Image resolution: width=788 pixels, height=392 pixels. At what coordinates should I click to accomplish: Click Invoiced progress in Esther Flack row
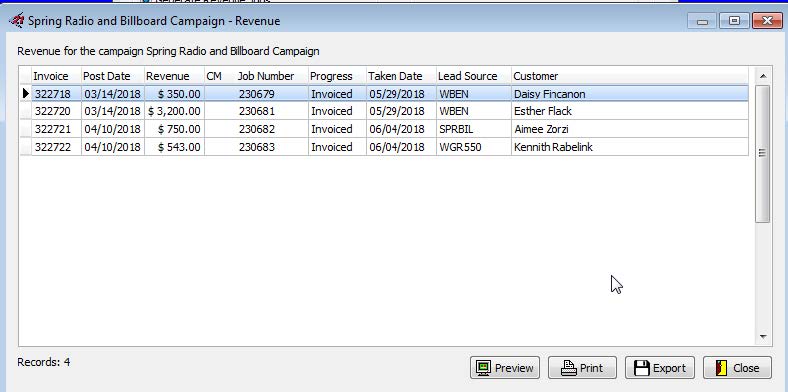(x=337, y=111)
